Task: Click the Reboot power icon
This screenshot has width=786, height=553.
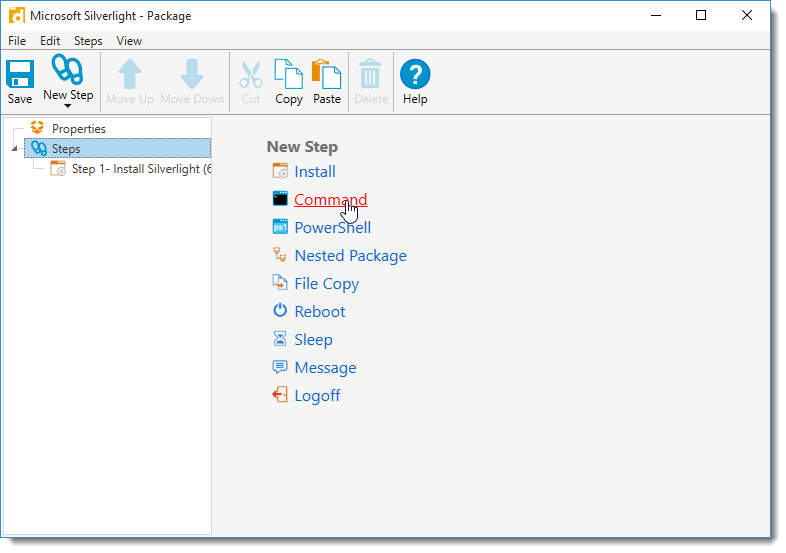Action: click(280, 312)
